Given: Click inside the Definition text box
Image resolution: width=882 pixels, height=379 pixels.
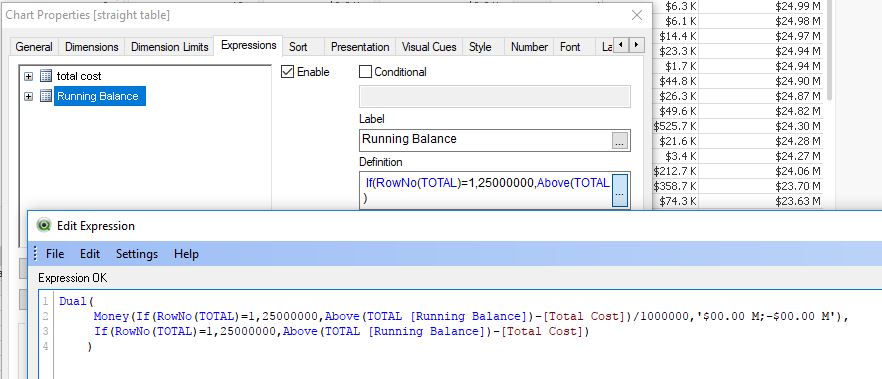Looking at the screenshot, I should (x=485, y=191).
